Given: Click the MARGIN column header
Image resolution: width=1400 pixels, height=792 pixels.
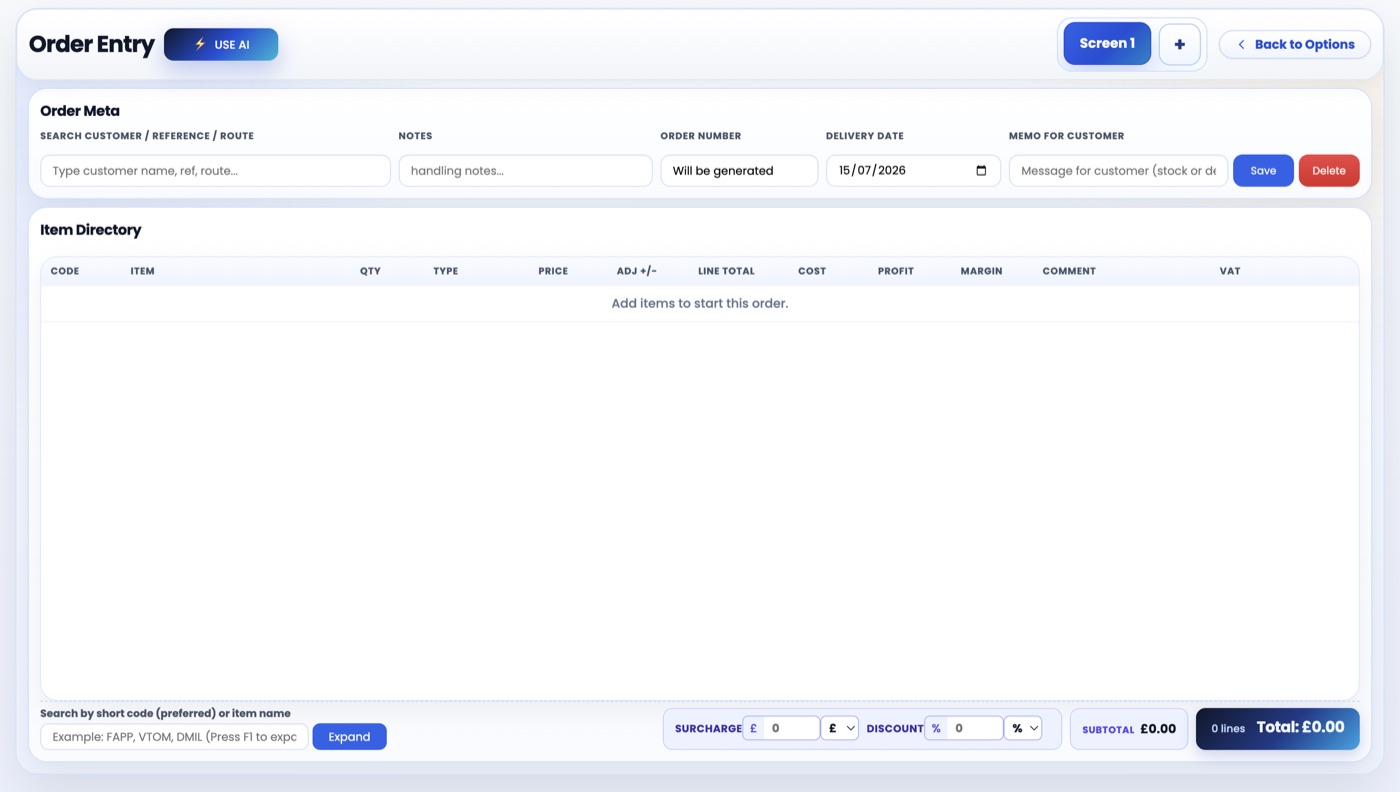Looking at the screenshot, I should (x=981, y=271).
